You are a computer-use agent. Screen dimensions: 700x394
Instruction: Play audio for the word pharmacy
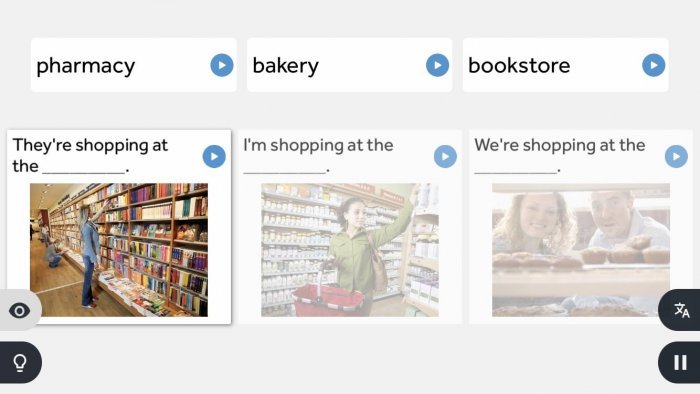222,65
